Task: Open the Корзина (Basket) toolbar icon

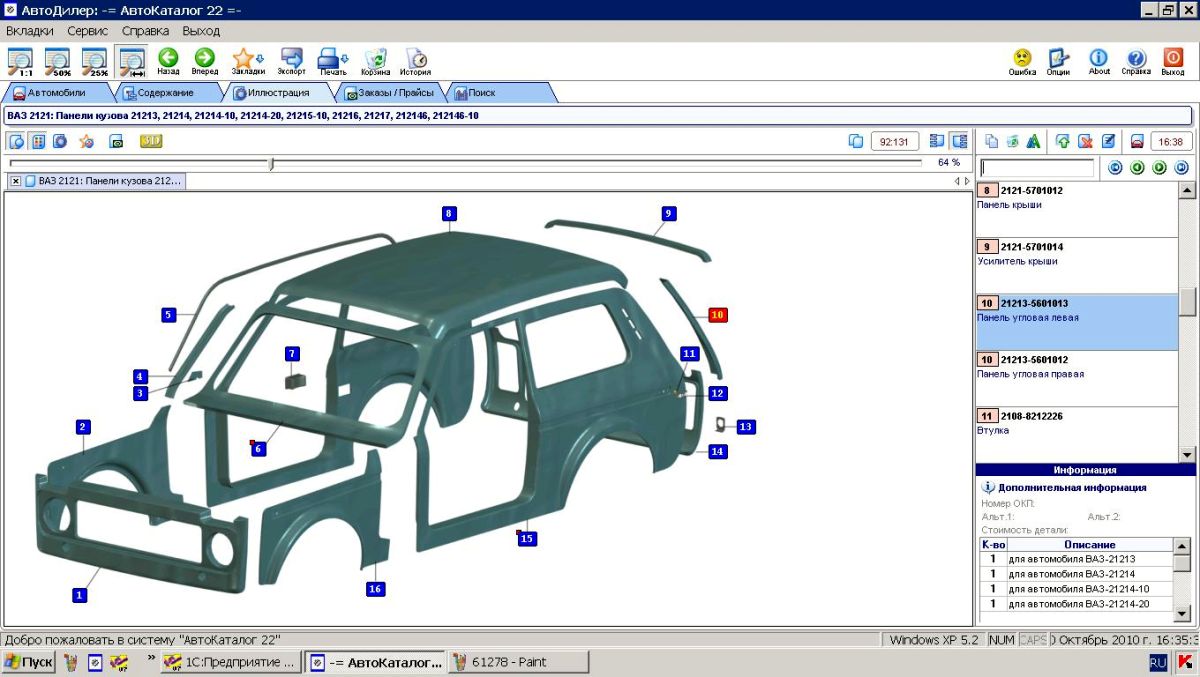Action: [376, 58]
